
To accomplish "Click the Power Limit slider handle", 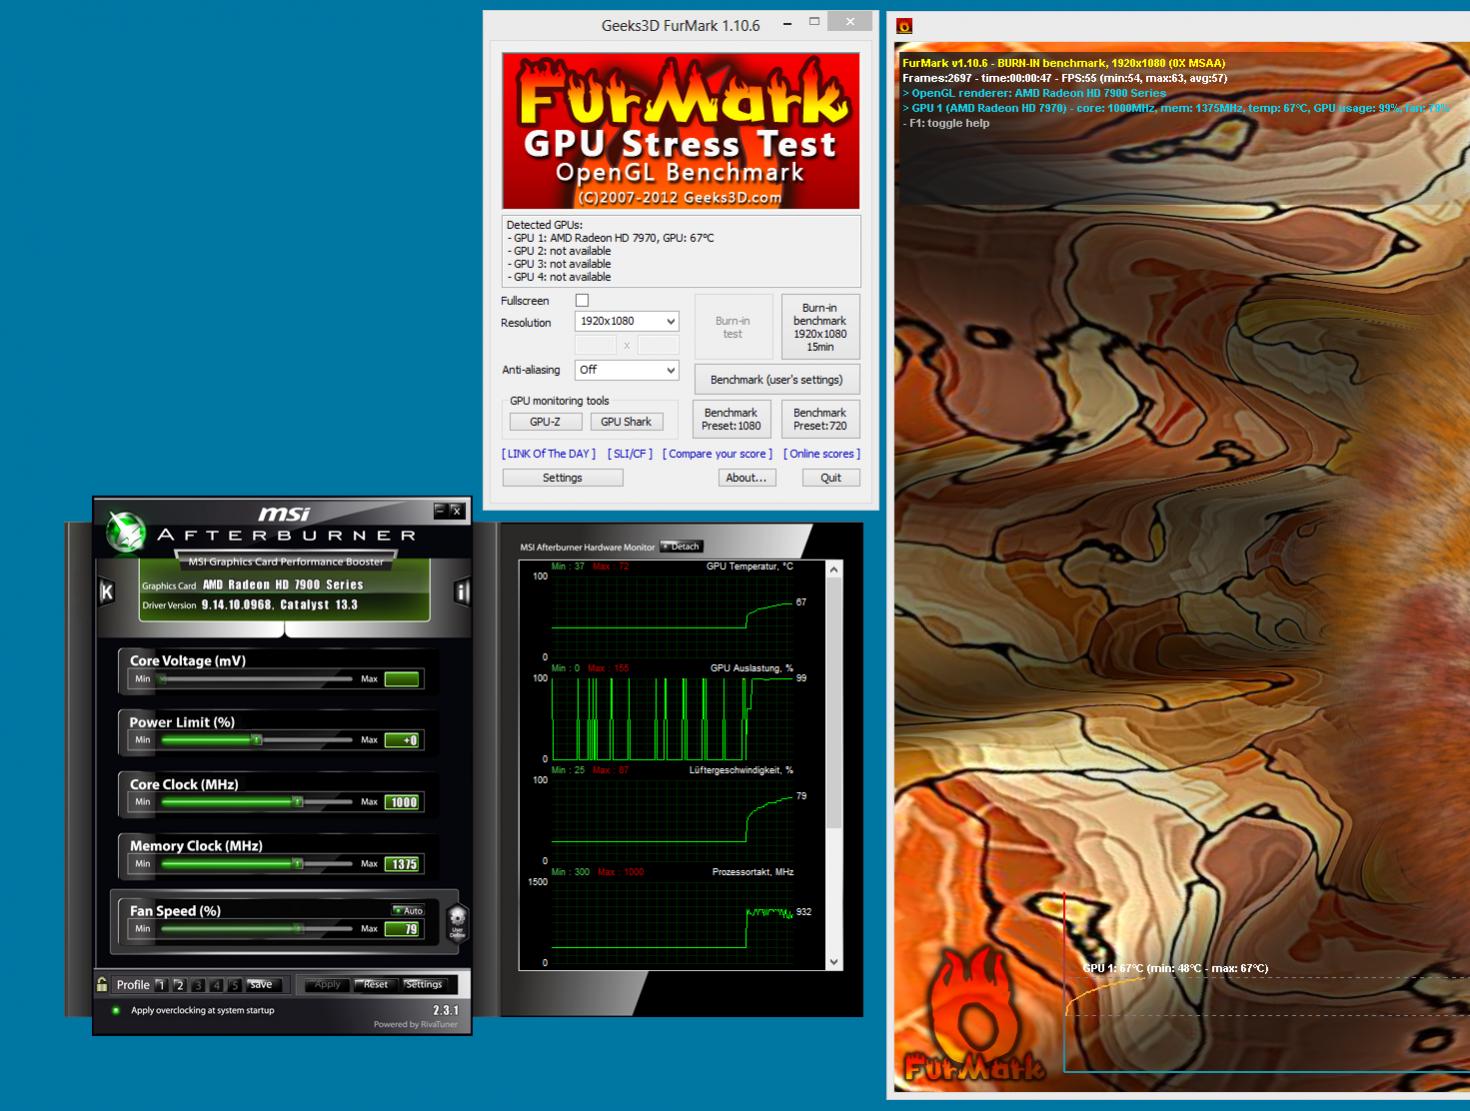I will [x=257, y=740].
